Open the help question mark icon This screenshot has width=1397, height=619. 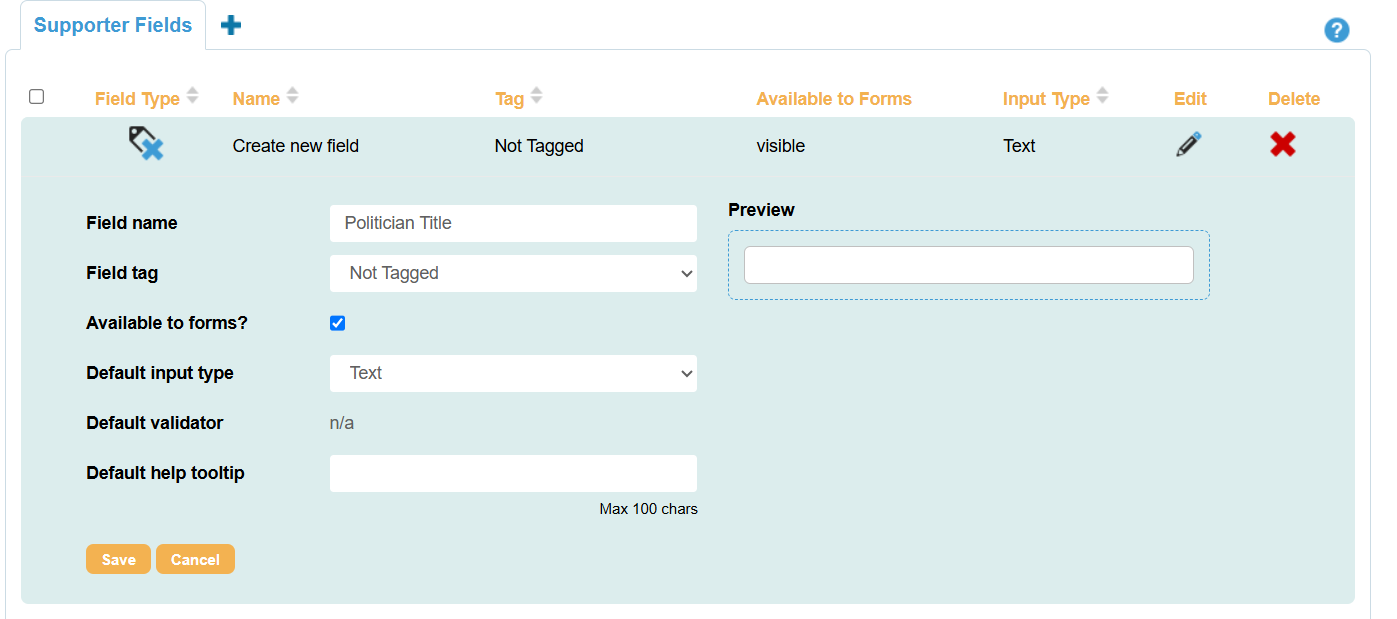coord(1337,30)
